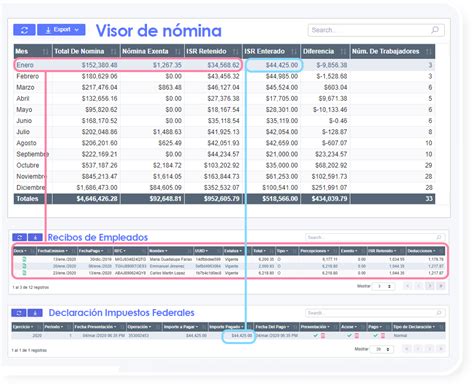The height and width of the screenshot is (386, 474).
Task: Select the Enero row month cell
Action: pos(25,65)
